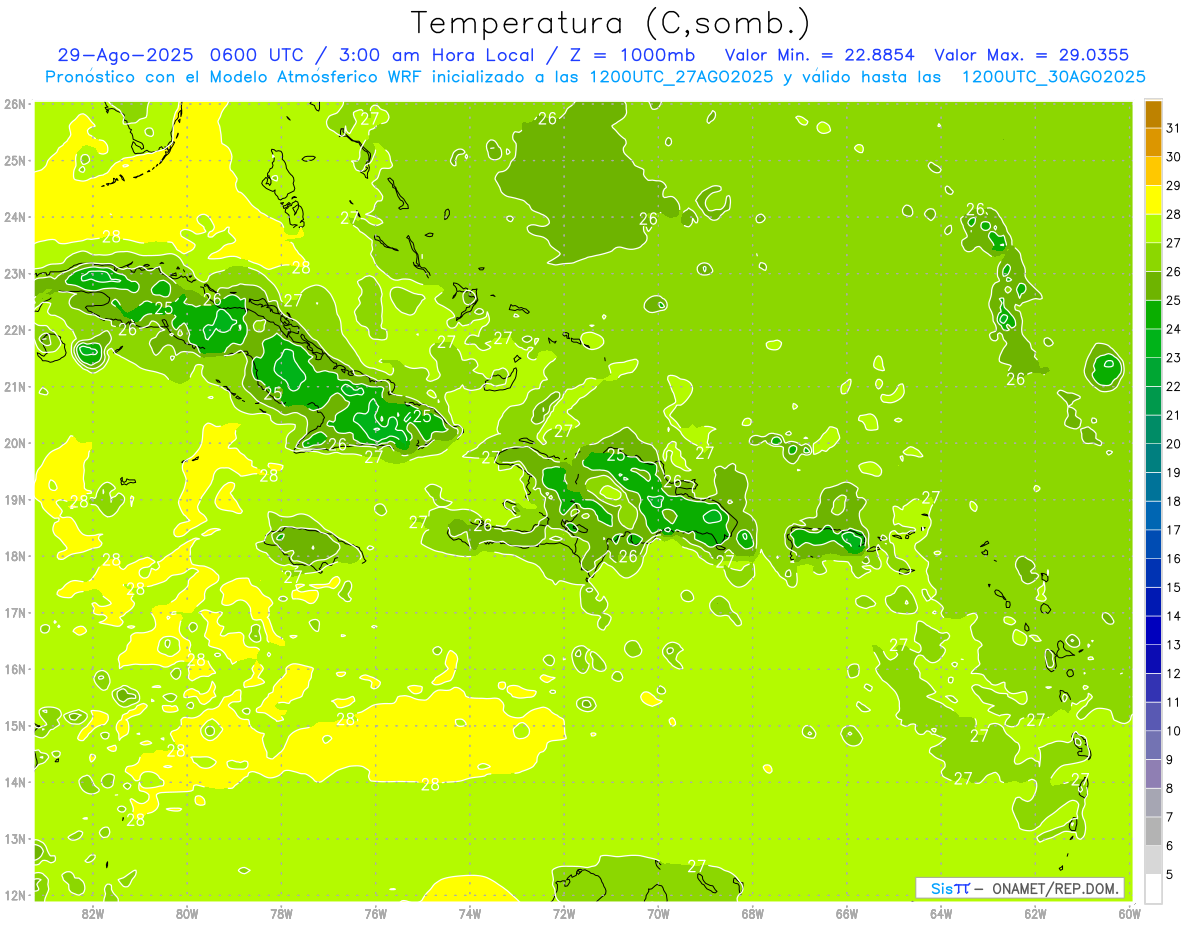1200x927 pixels.
Task: Click the "18N" latitude axis label
Action: tap(14, 556)
